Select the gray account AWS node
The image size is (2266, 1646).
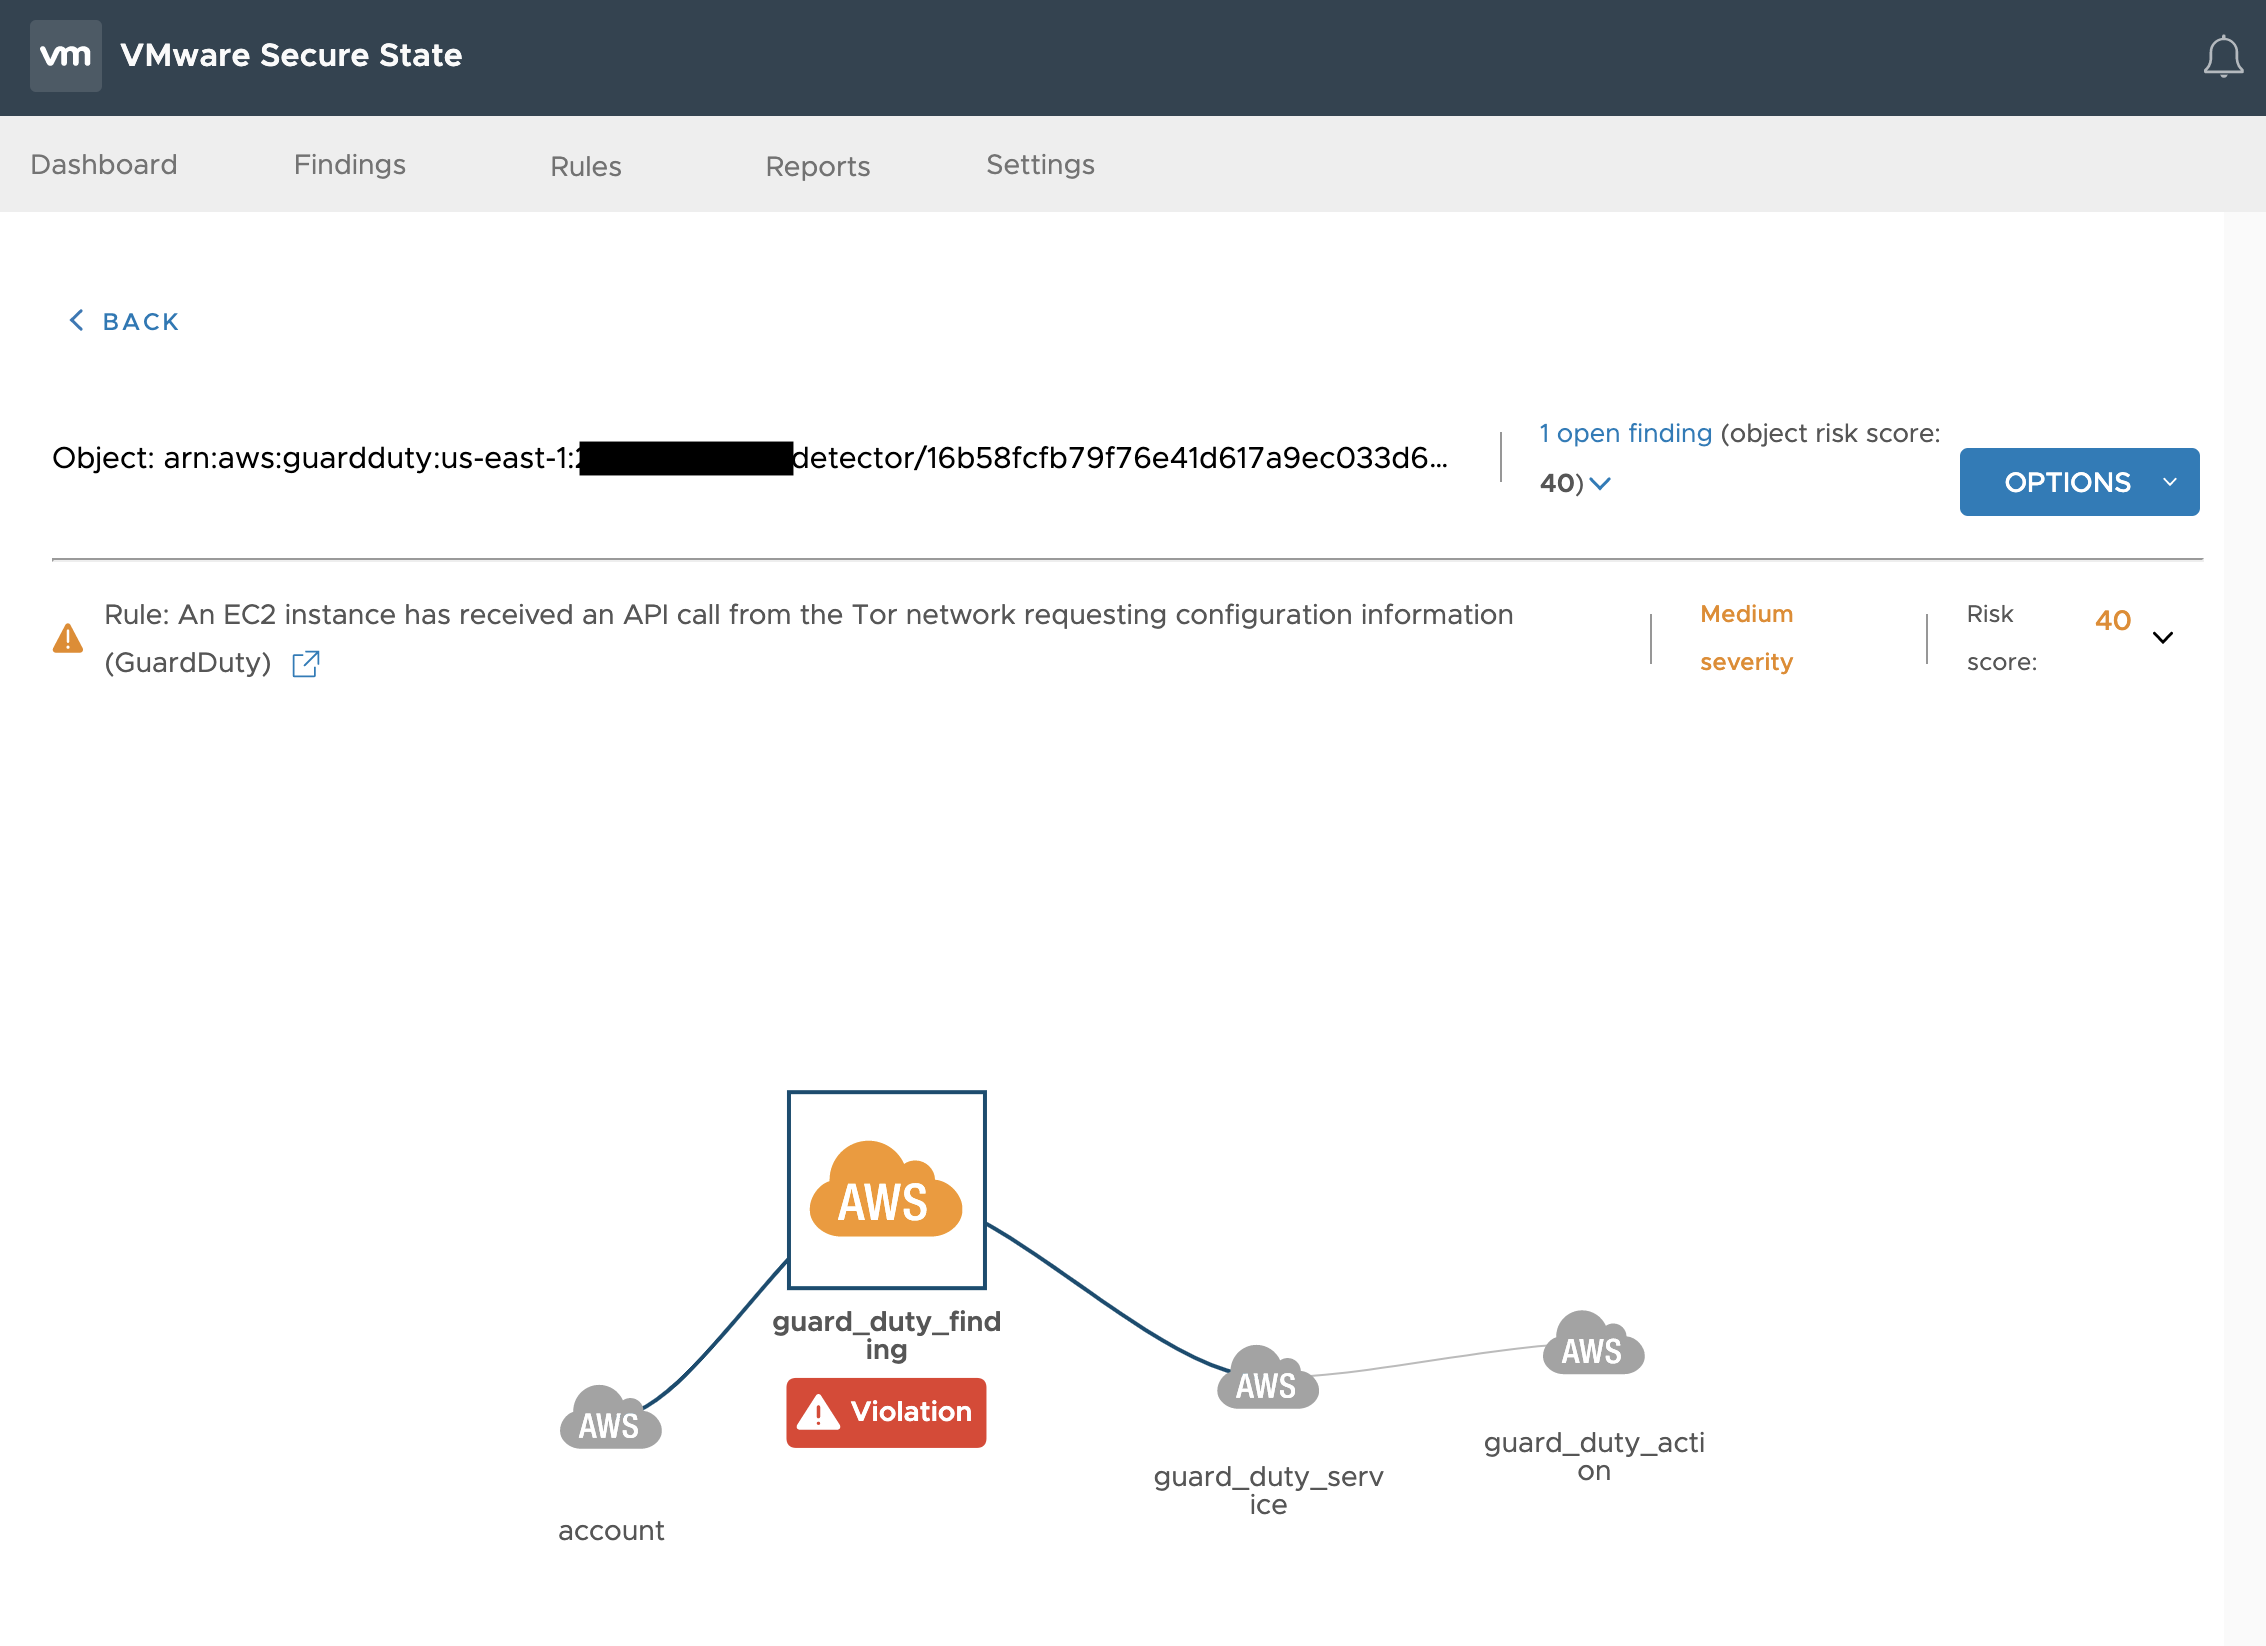click(611, 1418)
